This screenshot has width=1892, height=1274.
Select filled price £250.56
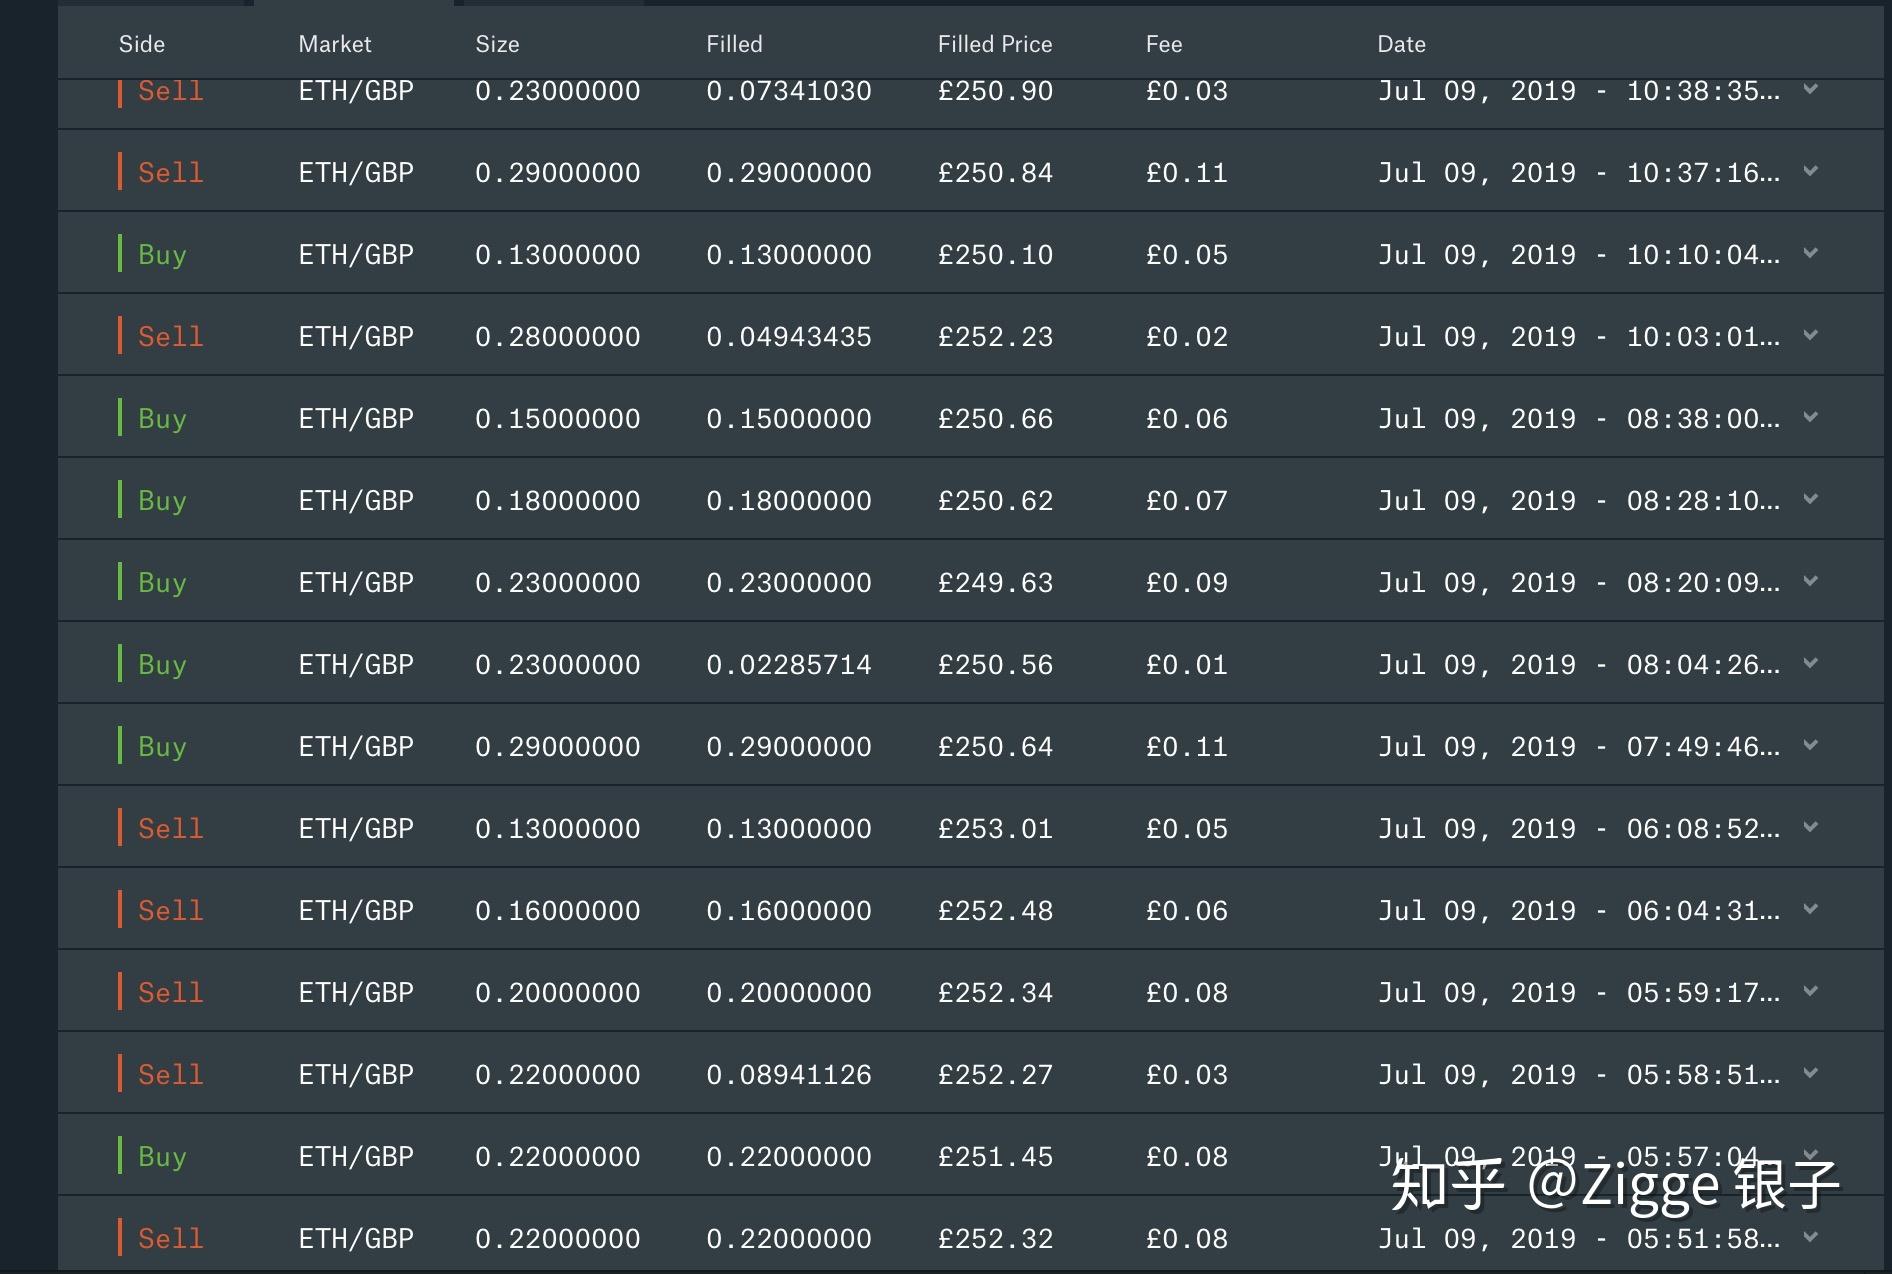[995, 665]
